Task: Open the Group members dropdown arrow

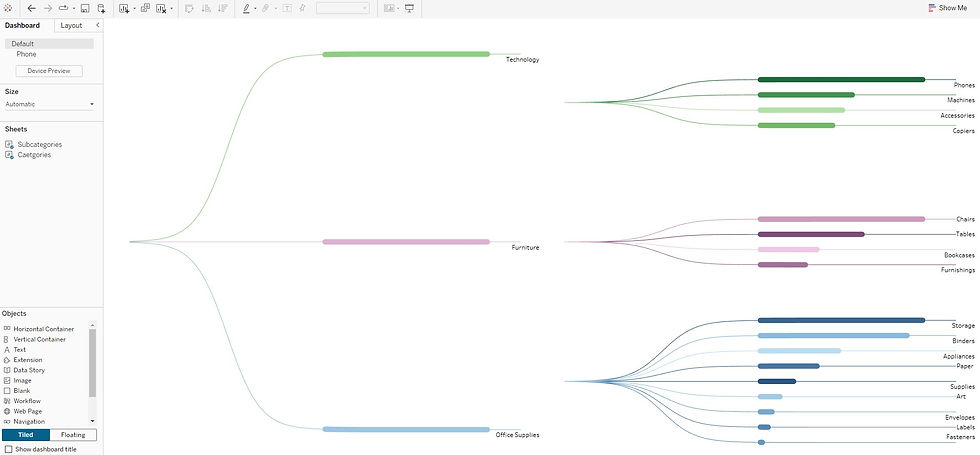Action: (x=275, y=9)
